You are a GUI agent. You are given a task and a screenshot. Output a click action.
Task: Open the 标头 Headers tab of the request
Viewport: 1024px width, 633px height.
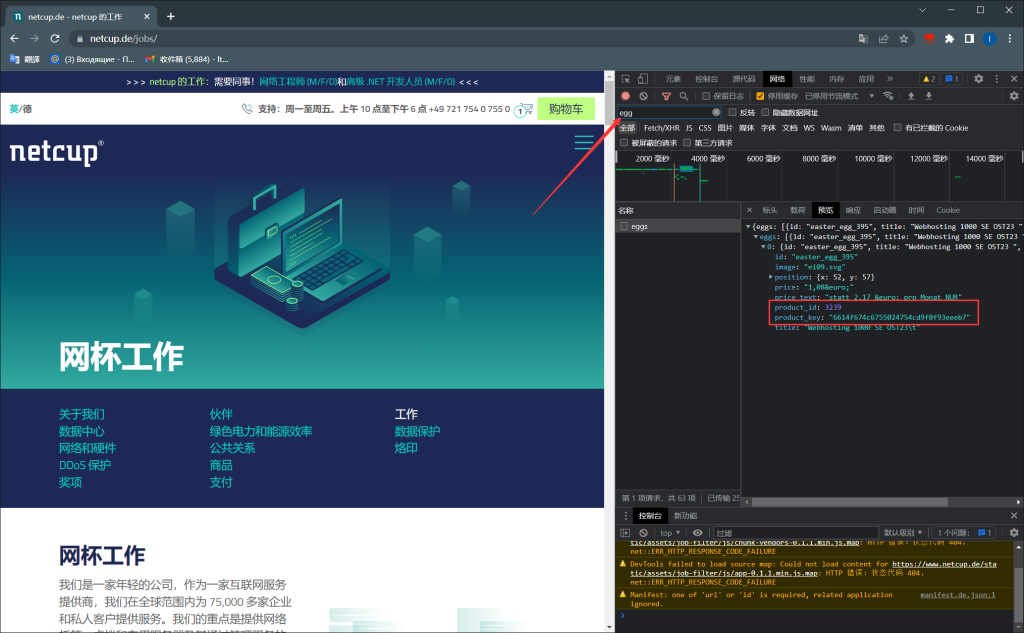(x=770, y=210)
